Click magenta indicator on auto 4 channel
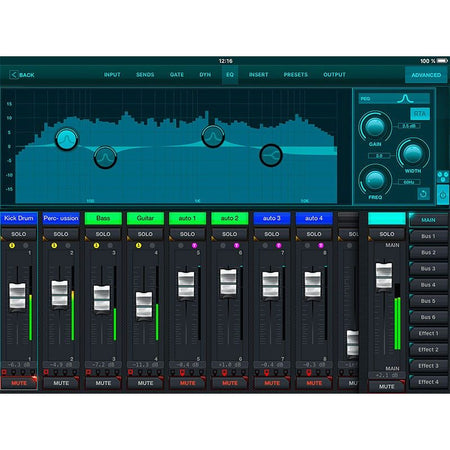The image size is (450, 450). coord(321,246)
